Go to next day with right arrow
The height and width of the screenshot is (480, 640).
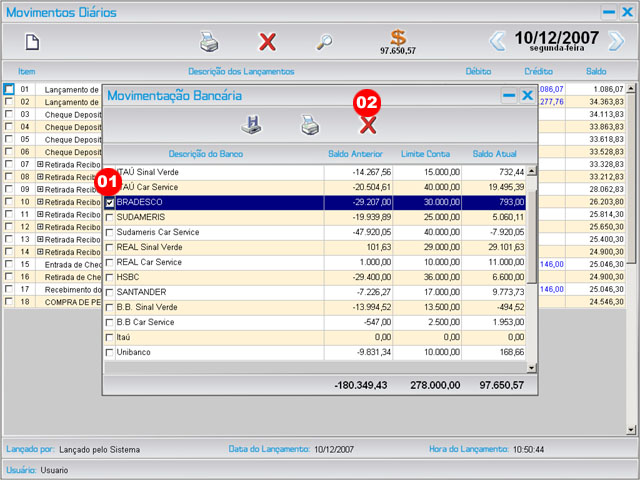coord(616,41)
